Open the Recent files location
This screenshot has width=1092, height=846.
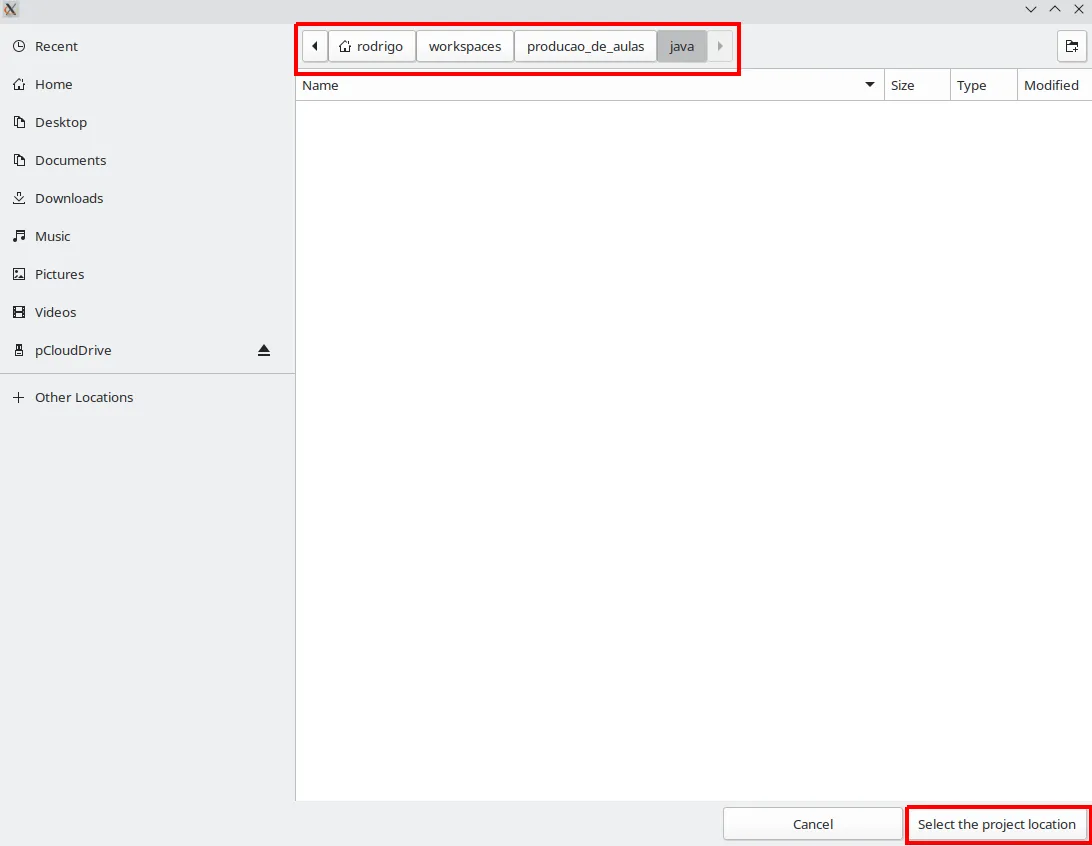click(x=147, y=47)
